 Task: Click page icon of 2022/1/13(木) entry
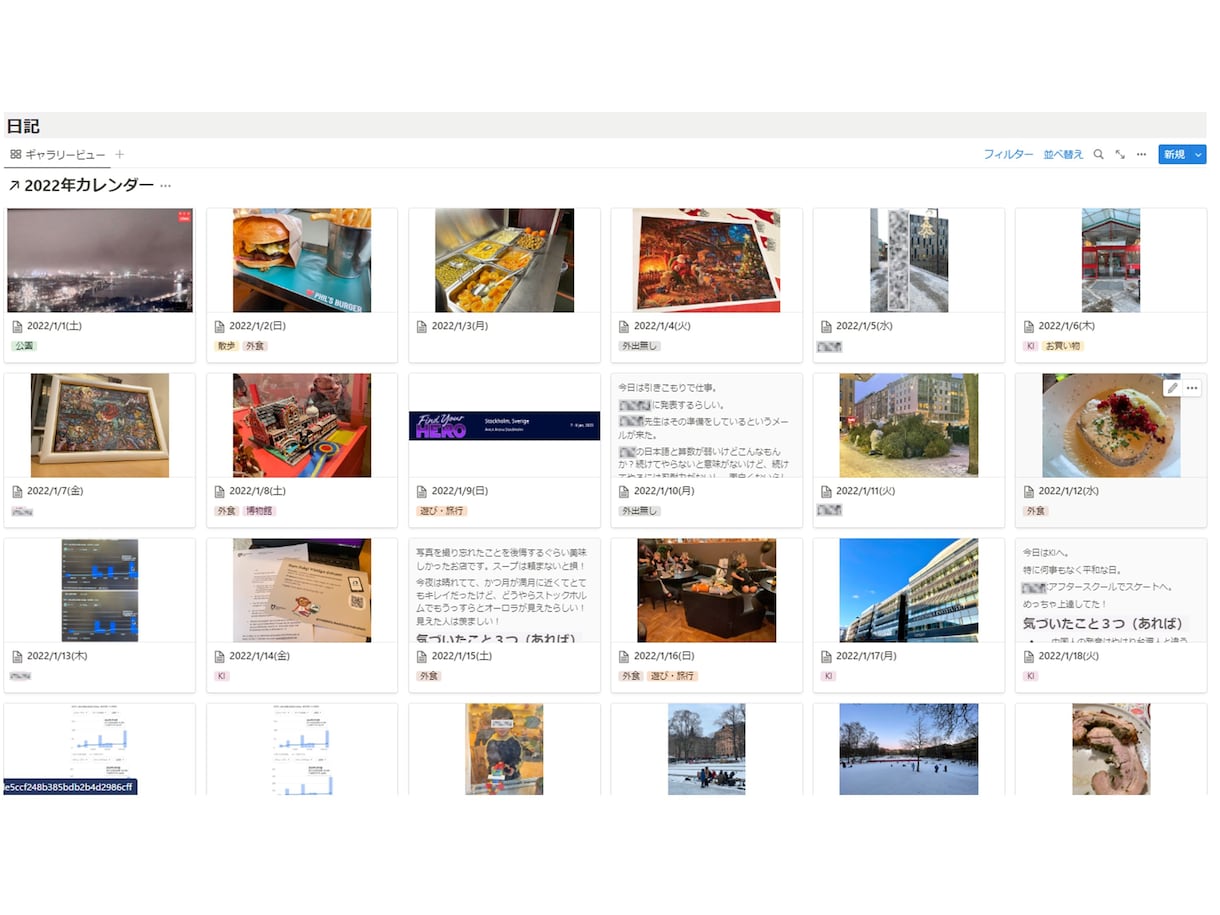(x=17, y=656)
